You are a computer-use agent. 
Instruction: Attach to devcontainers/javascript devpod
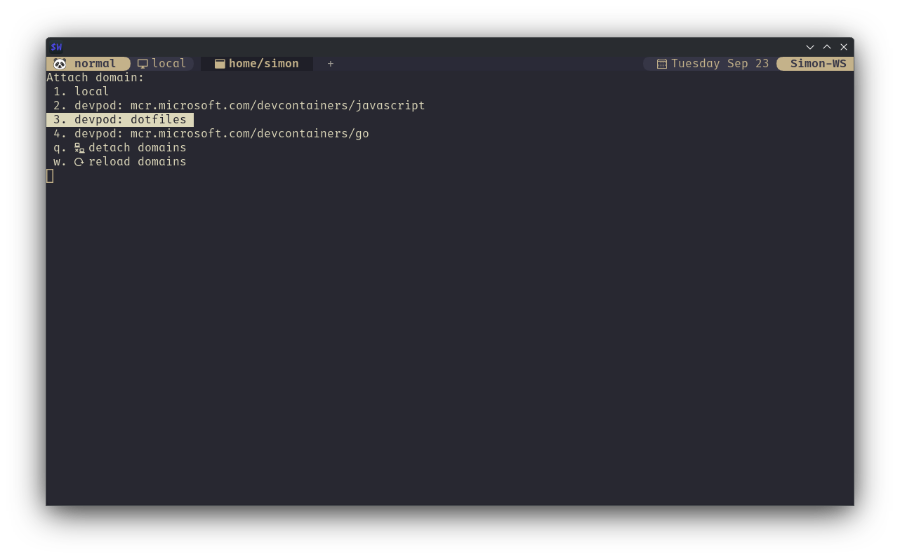pos(249,106)
